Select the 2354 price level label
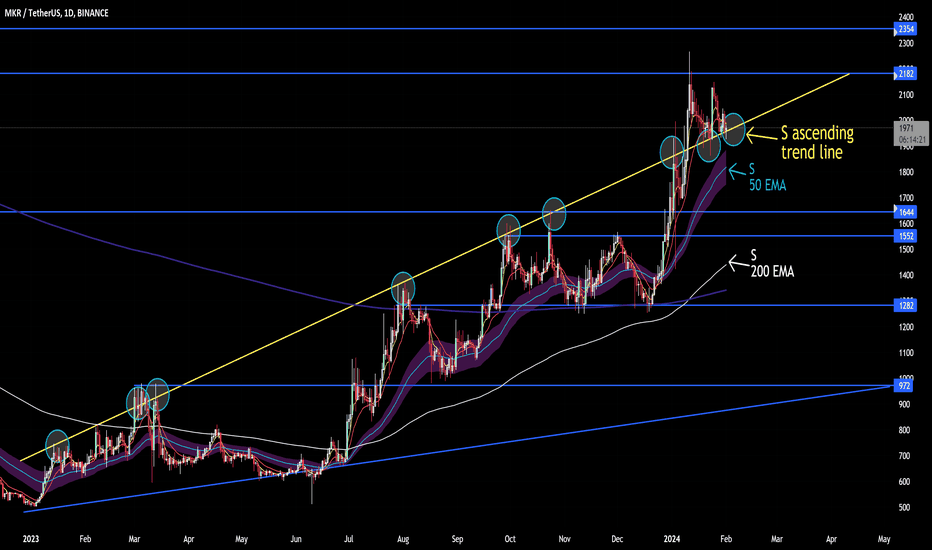The height and width of the screenshot is (550, 932). (906, 29)
